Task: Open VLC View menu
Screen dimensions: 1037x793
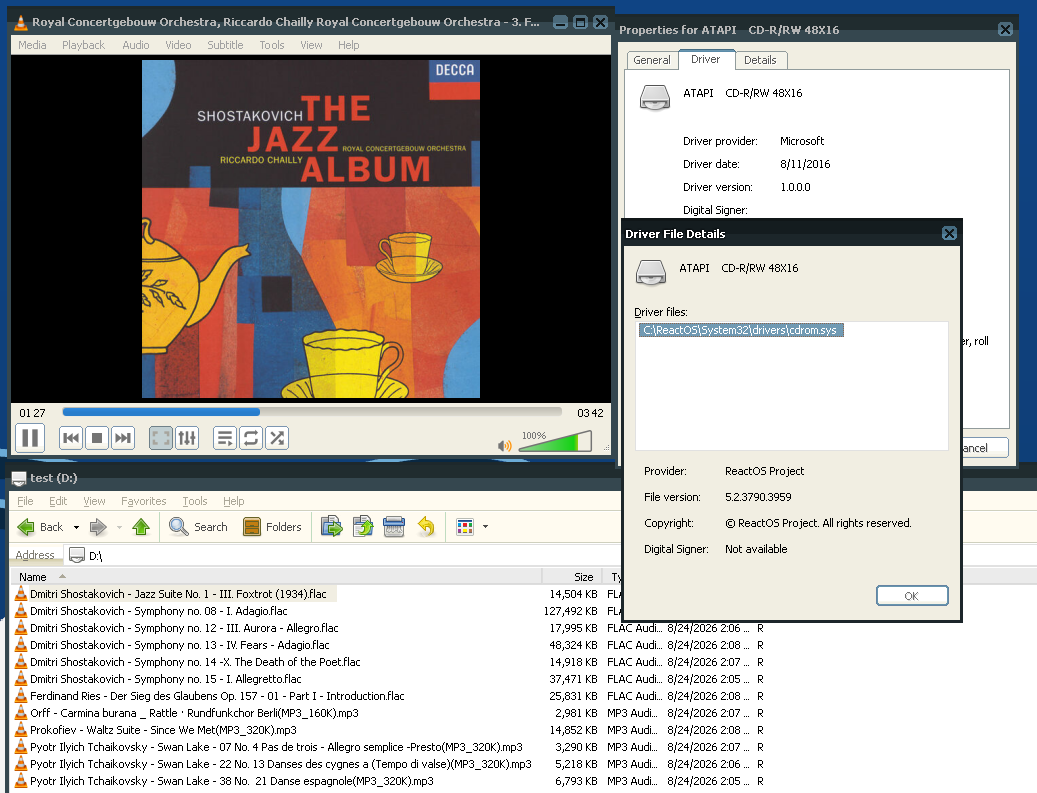Action: tap(311, 45)
